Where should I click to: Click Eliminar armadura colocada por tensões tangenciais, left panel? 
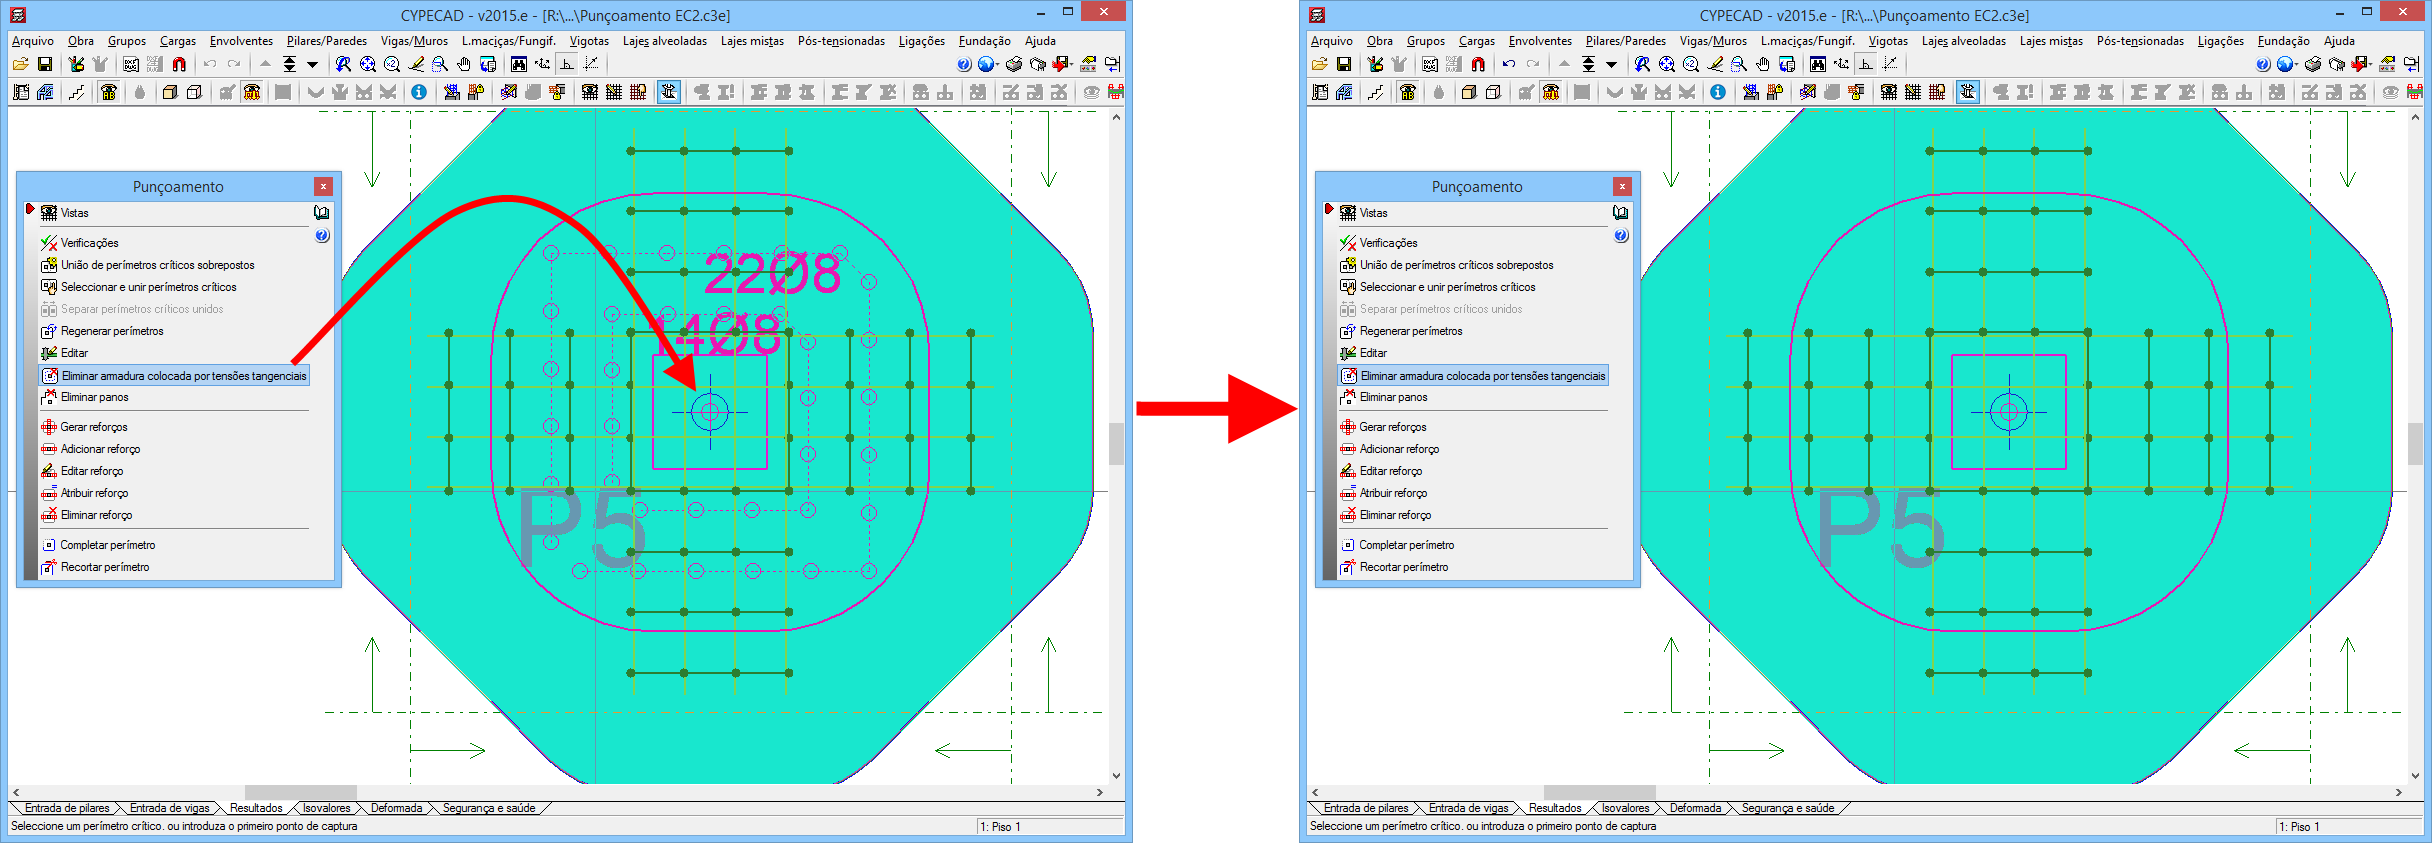174,376
